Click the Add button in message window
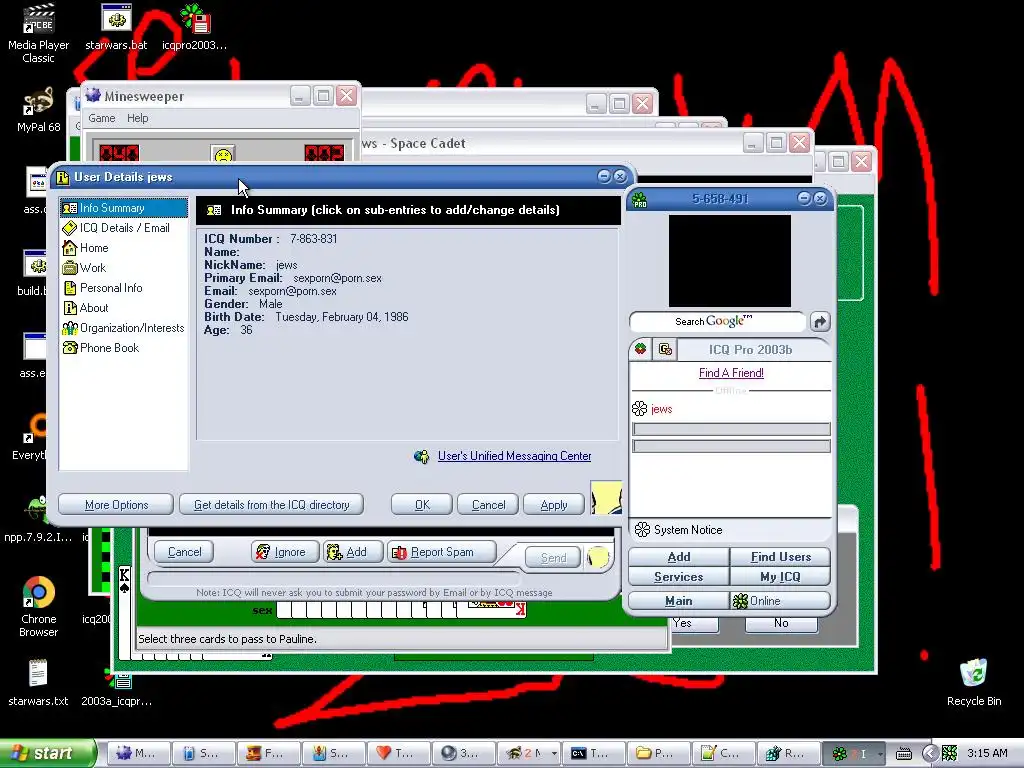The image size is (1024, 768). click(x=351, y=552)
